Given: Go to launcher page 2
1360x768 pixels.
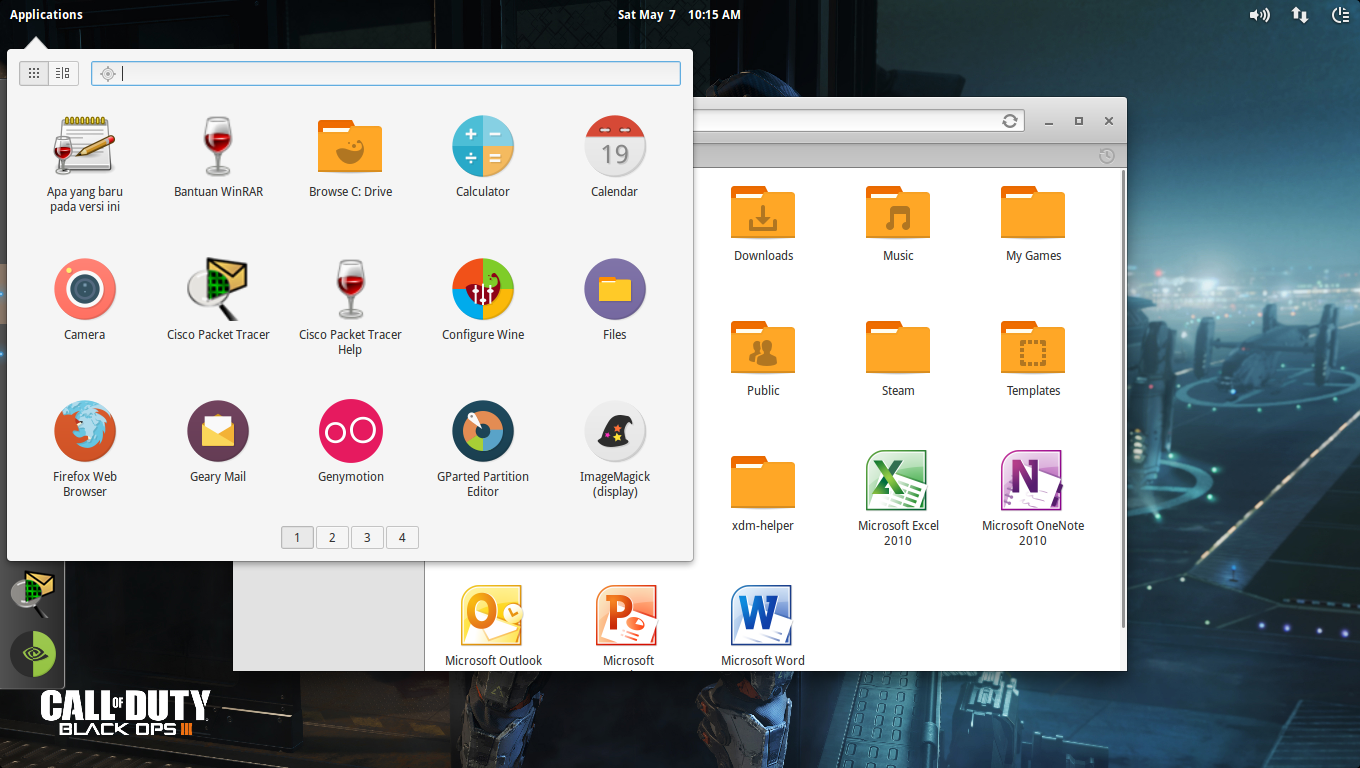Looking at the screenshot, I should [332, 538].
